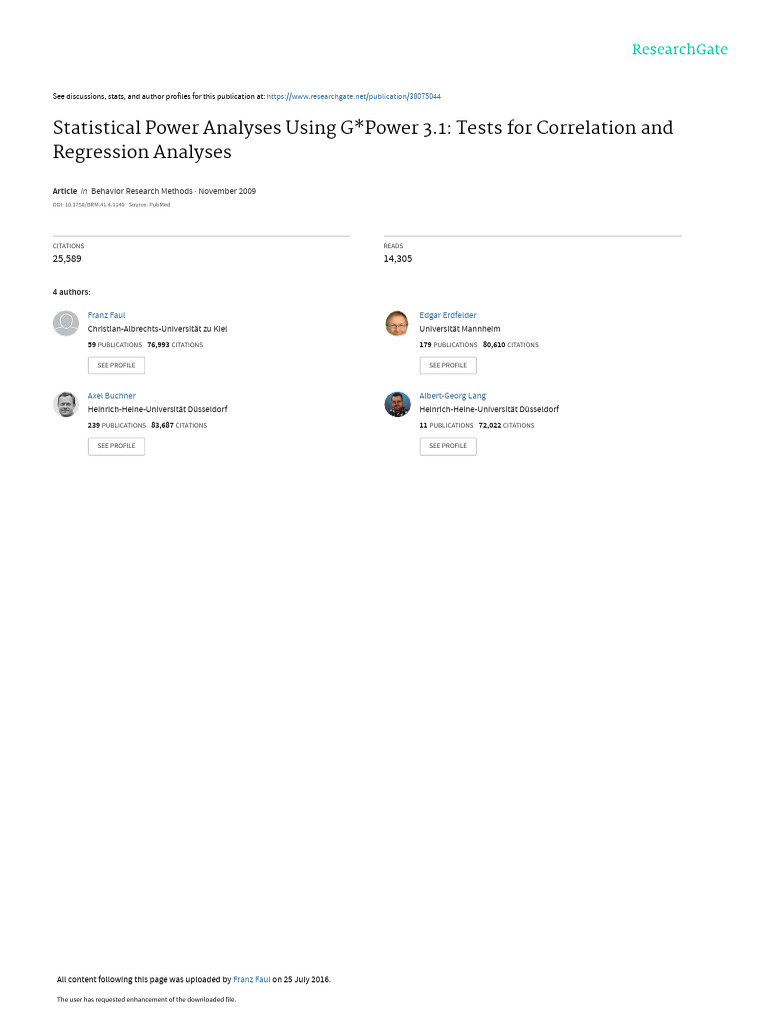Click the 25,589 citations count
Viewport: 768px width, 1024px height.
(x=67, y=259)
